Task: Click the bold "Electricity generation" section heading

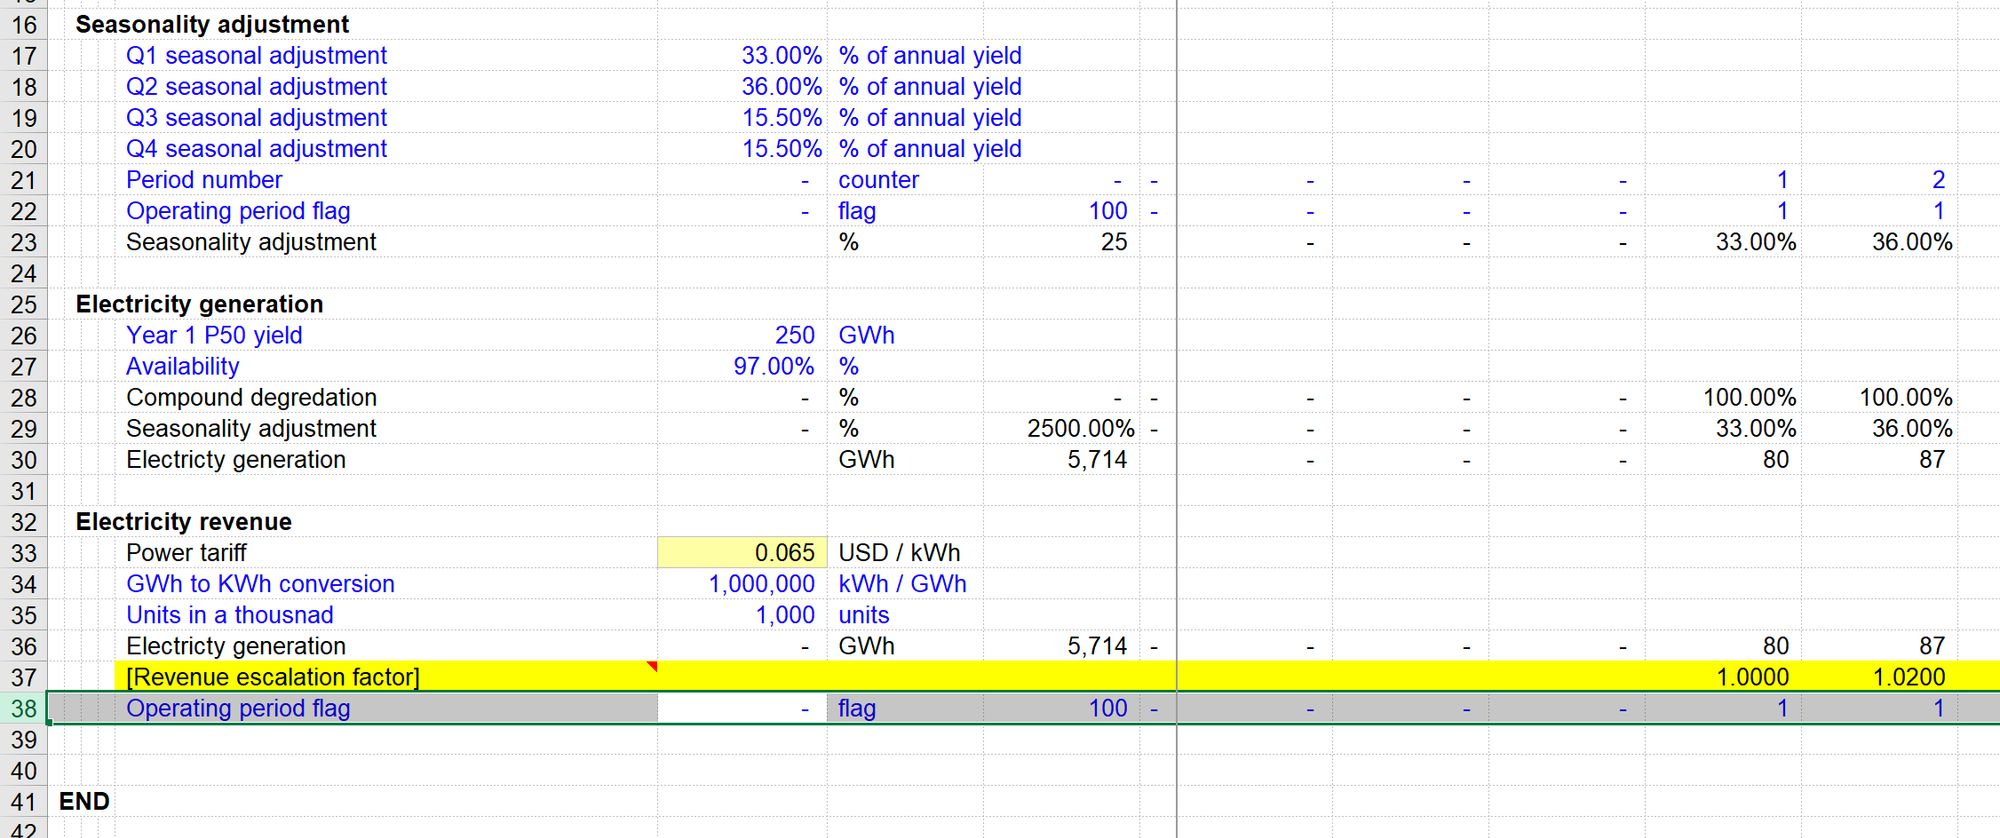Action: pyautogui.click(x=199, y=304)
